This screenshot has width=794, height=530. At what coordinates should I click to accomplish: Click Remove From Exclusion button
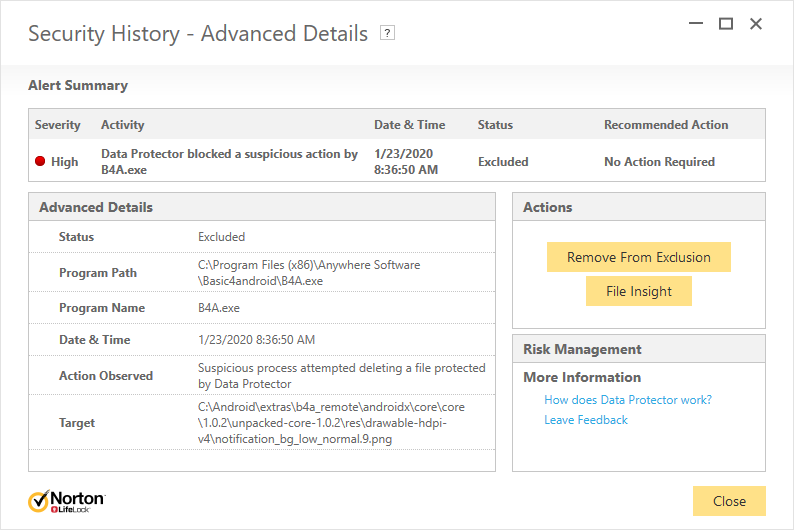[x=639, y=257]
